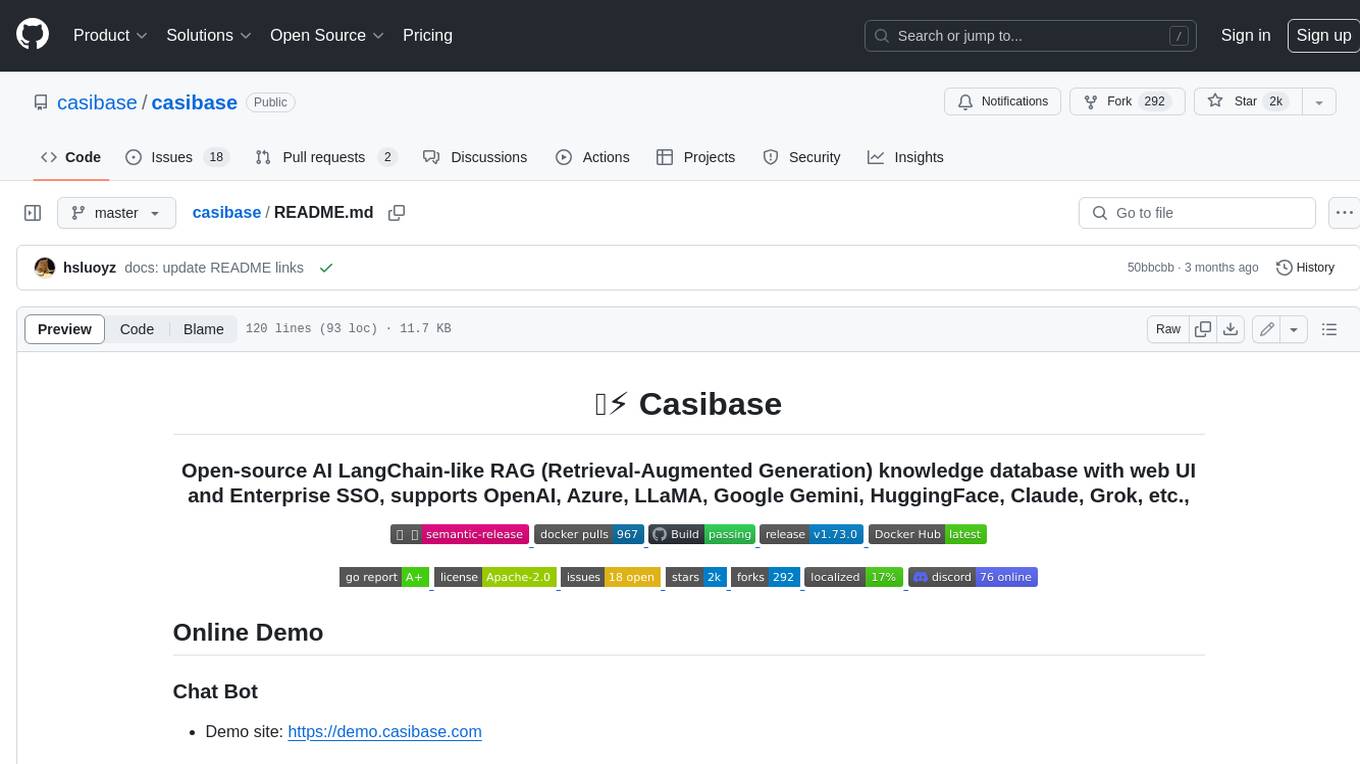
Task: Click Docker Hub latest badge
Action: [x=927, y=534]
